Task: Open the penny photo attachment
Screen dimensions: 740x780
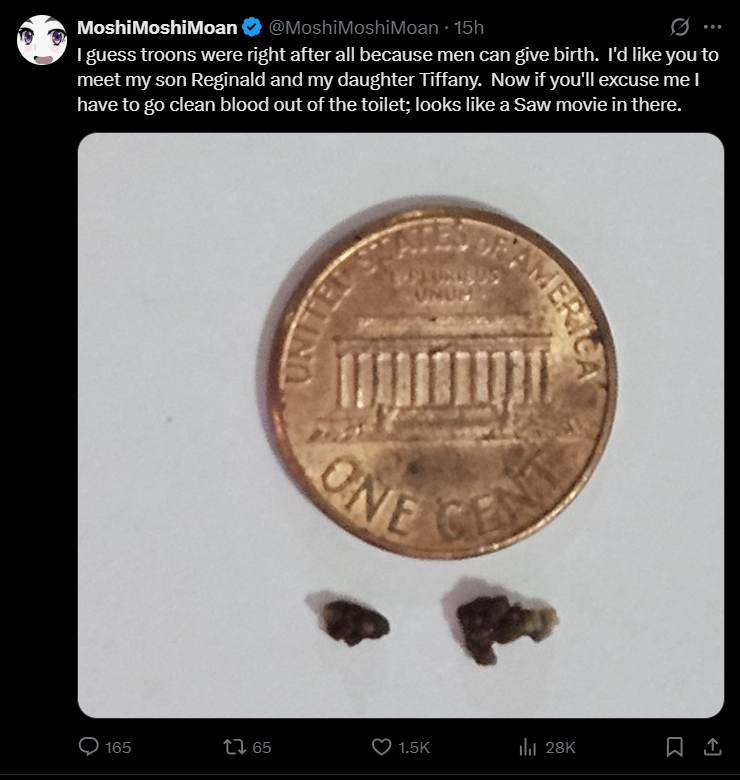Action: coord(401,425)
